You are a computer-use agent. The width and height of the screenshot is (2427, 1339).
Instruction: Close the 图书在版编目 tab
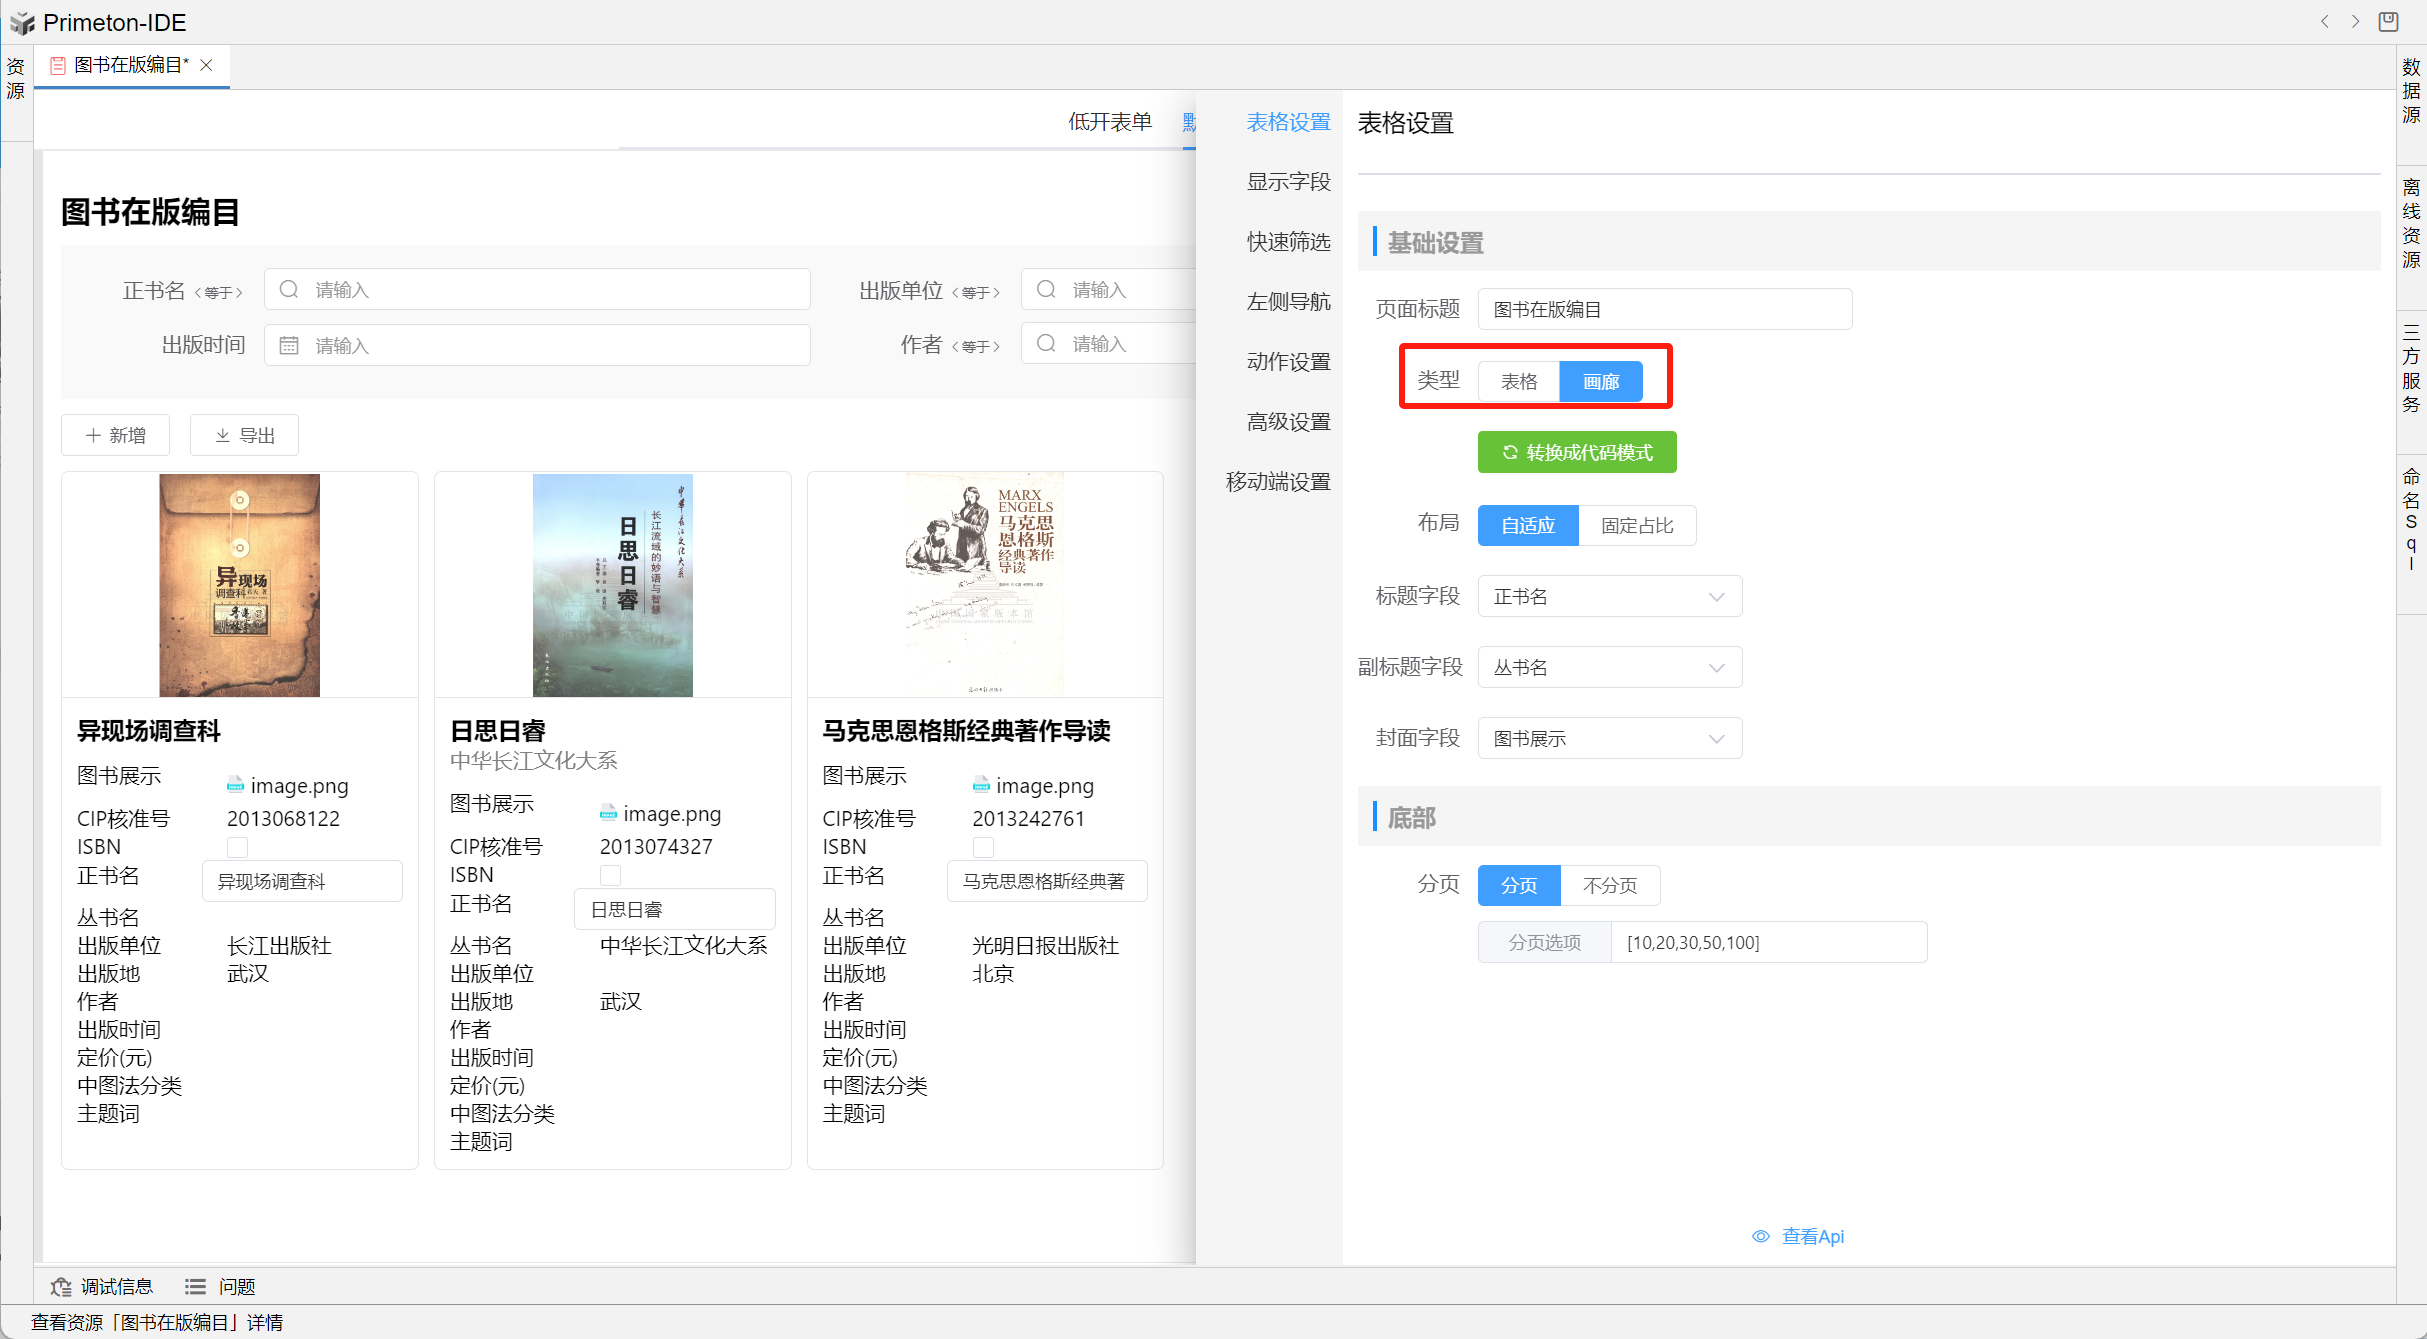tap(207, 65)
